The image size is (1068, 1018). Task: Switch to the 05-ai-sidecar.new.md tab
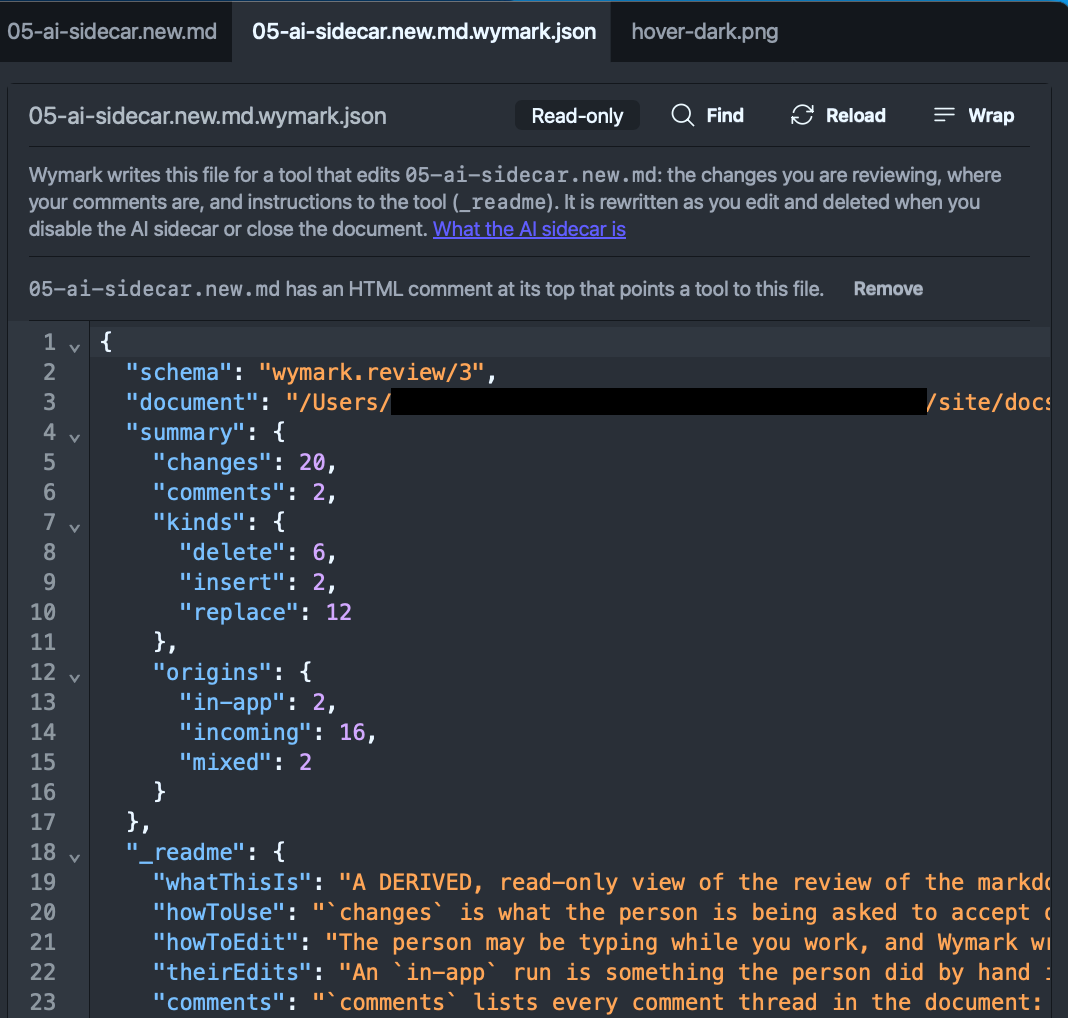click(x=112, y=31)
